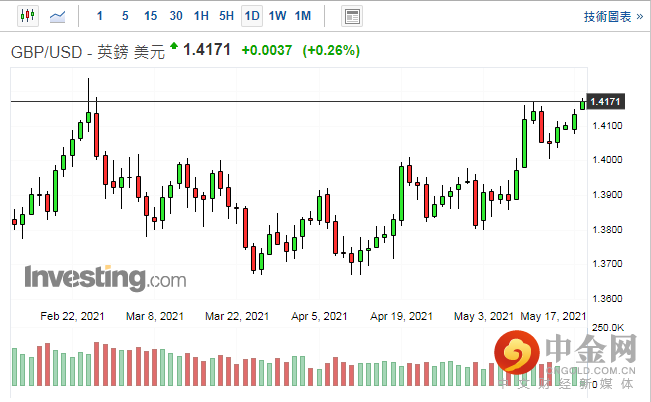Click the 1.3800 axis price label
The image size is (651, 402).
(607, 230)
